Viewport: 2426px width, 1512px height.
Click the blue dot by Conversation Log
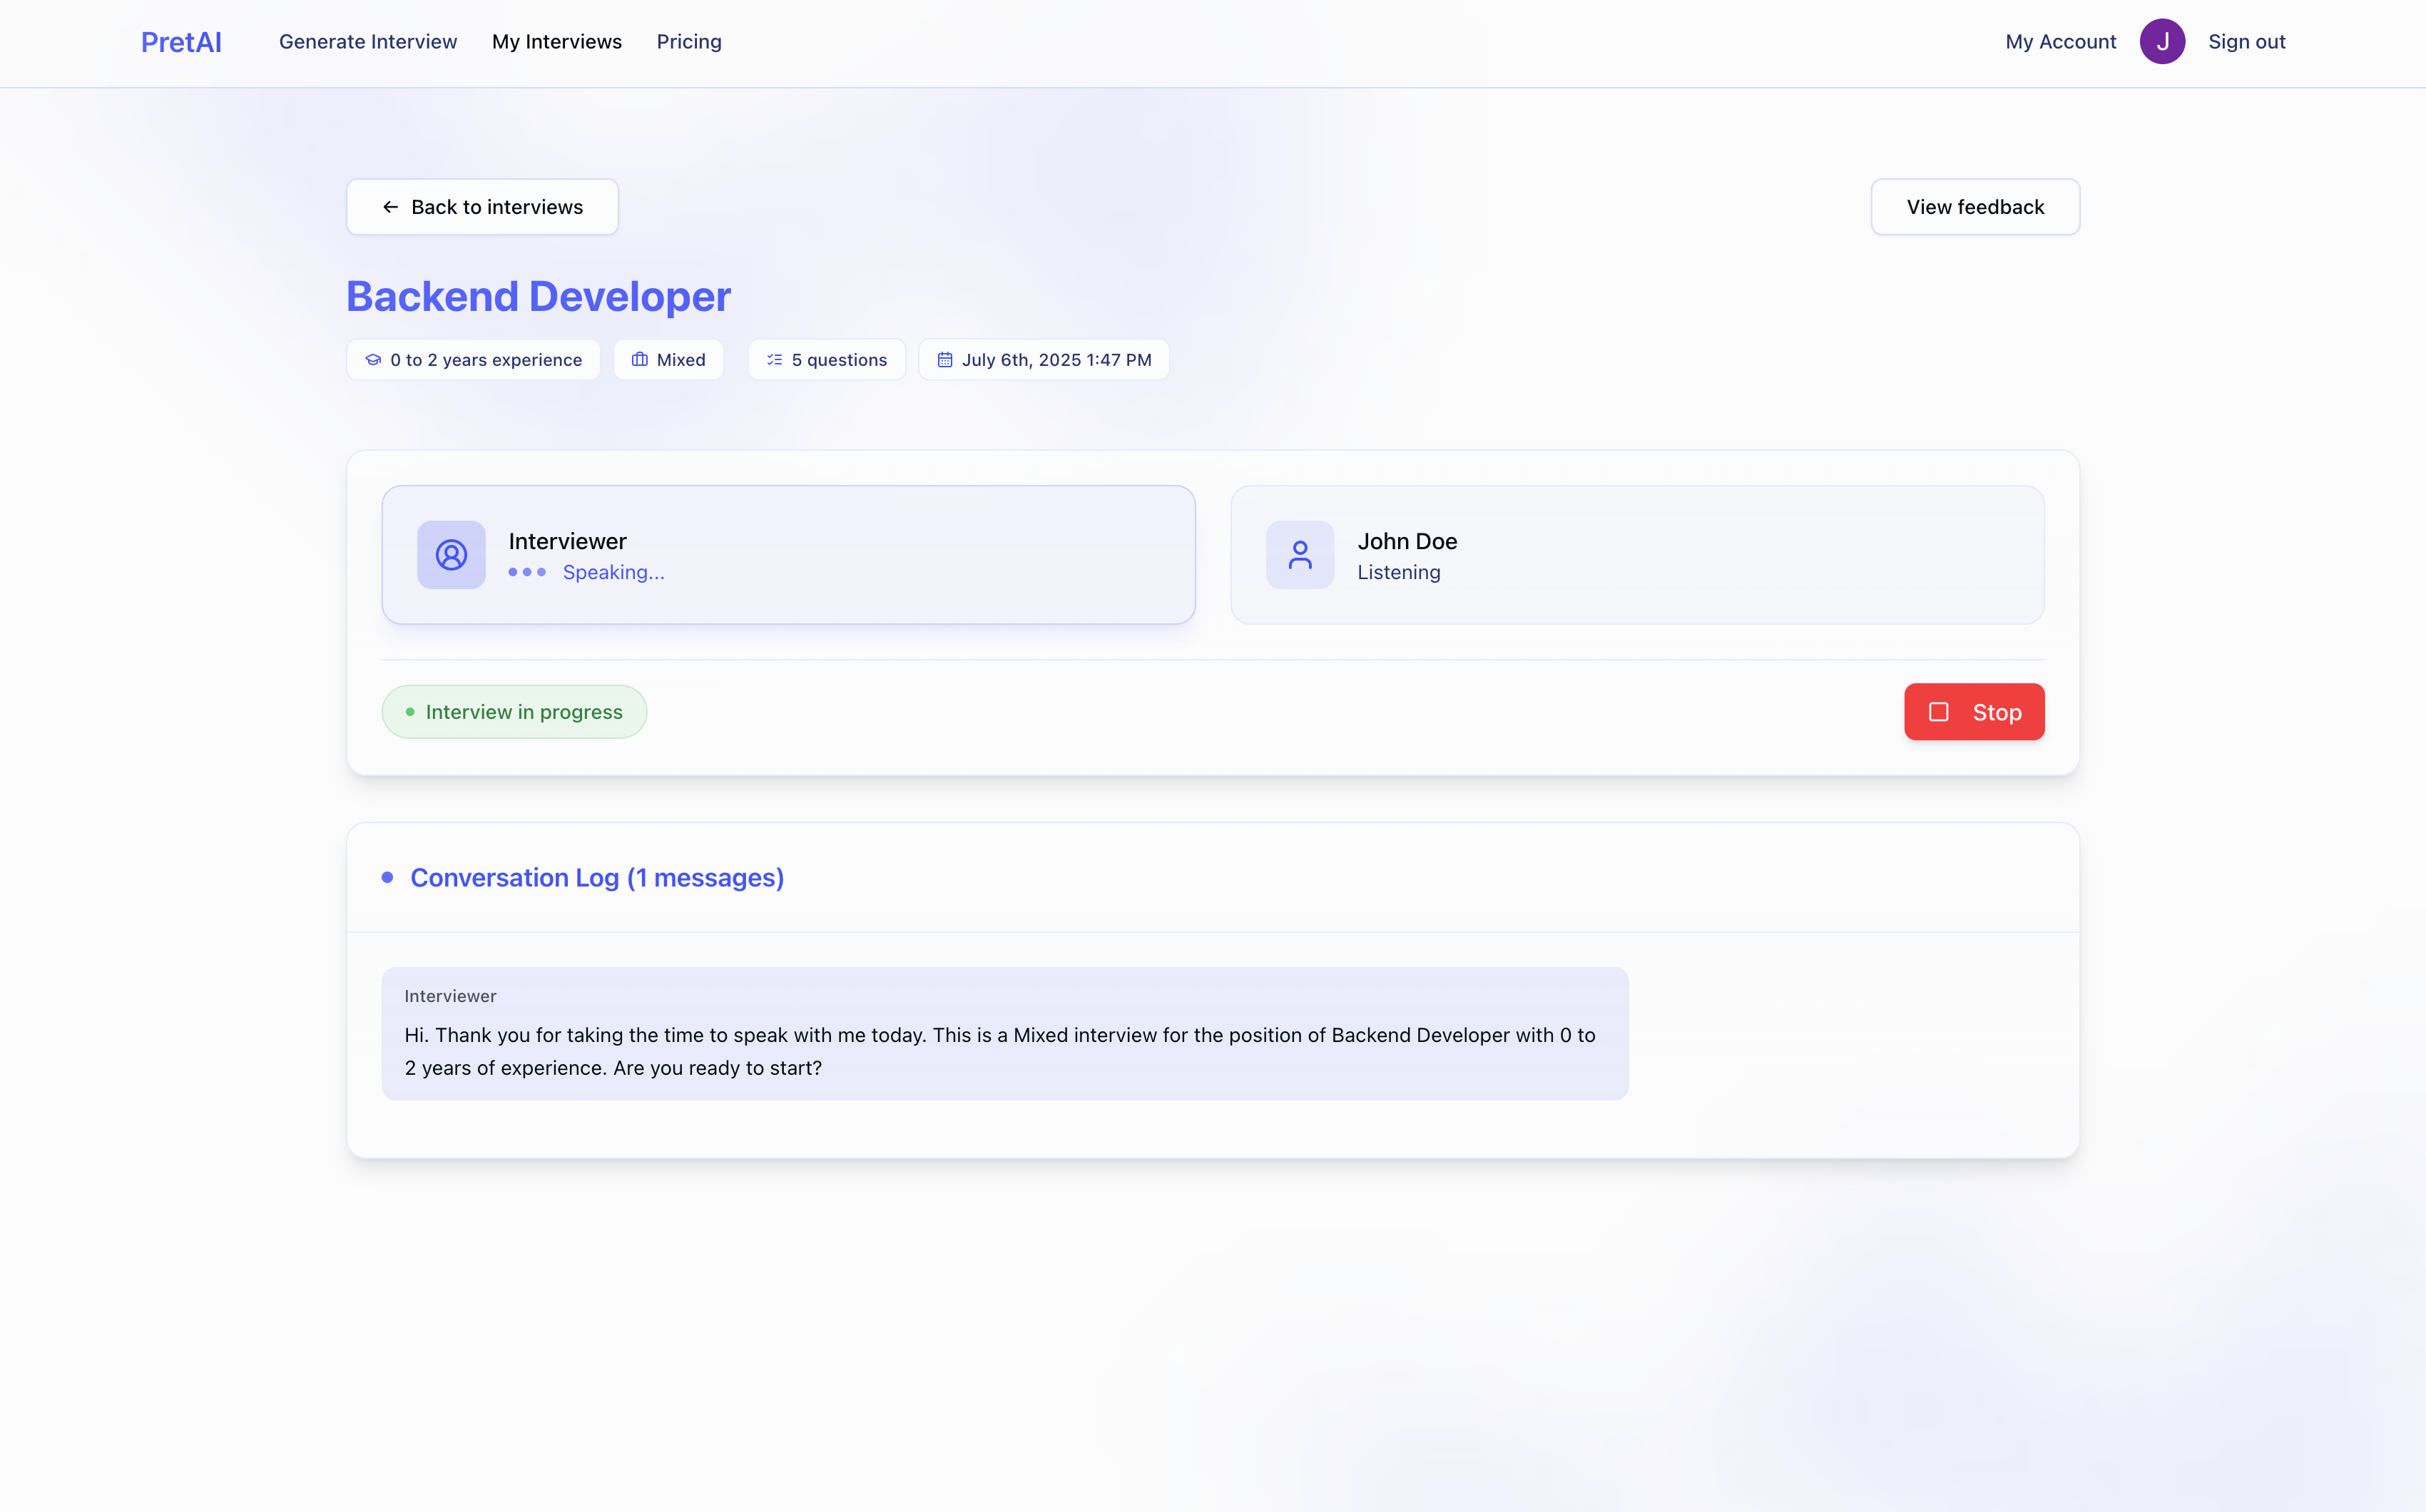[387, 878]
